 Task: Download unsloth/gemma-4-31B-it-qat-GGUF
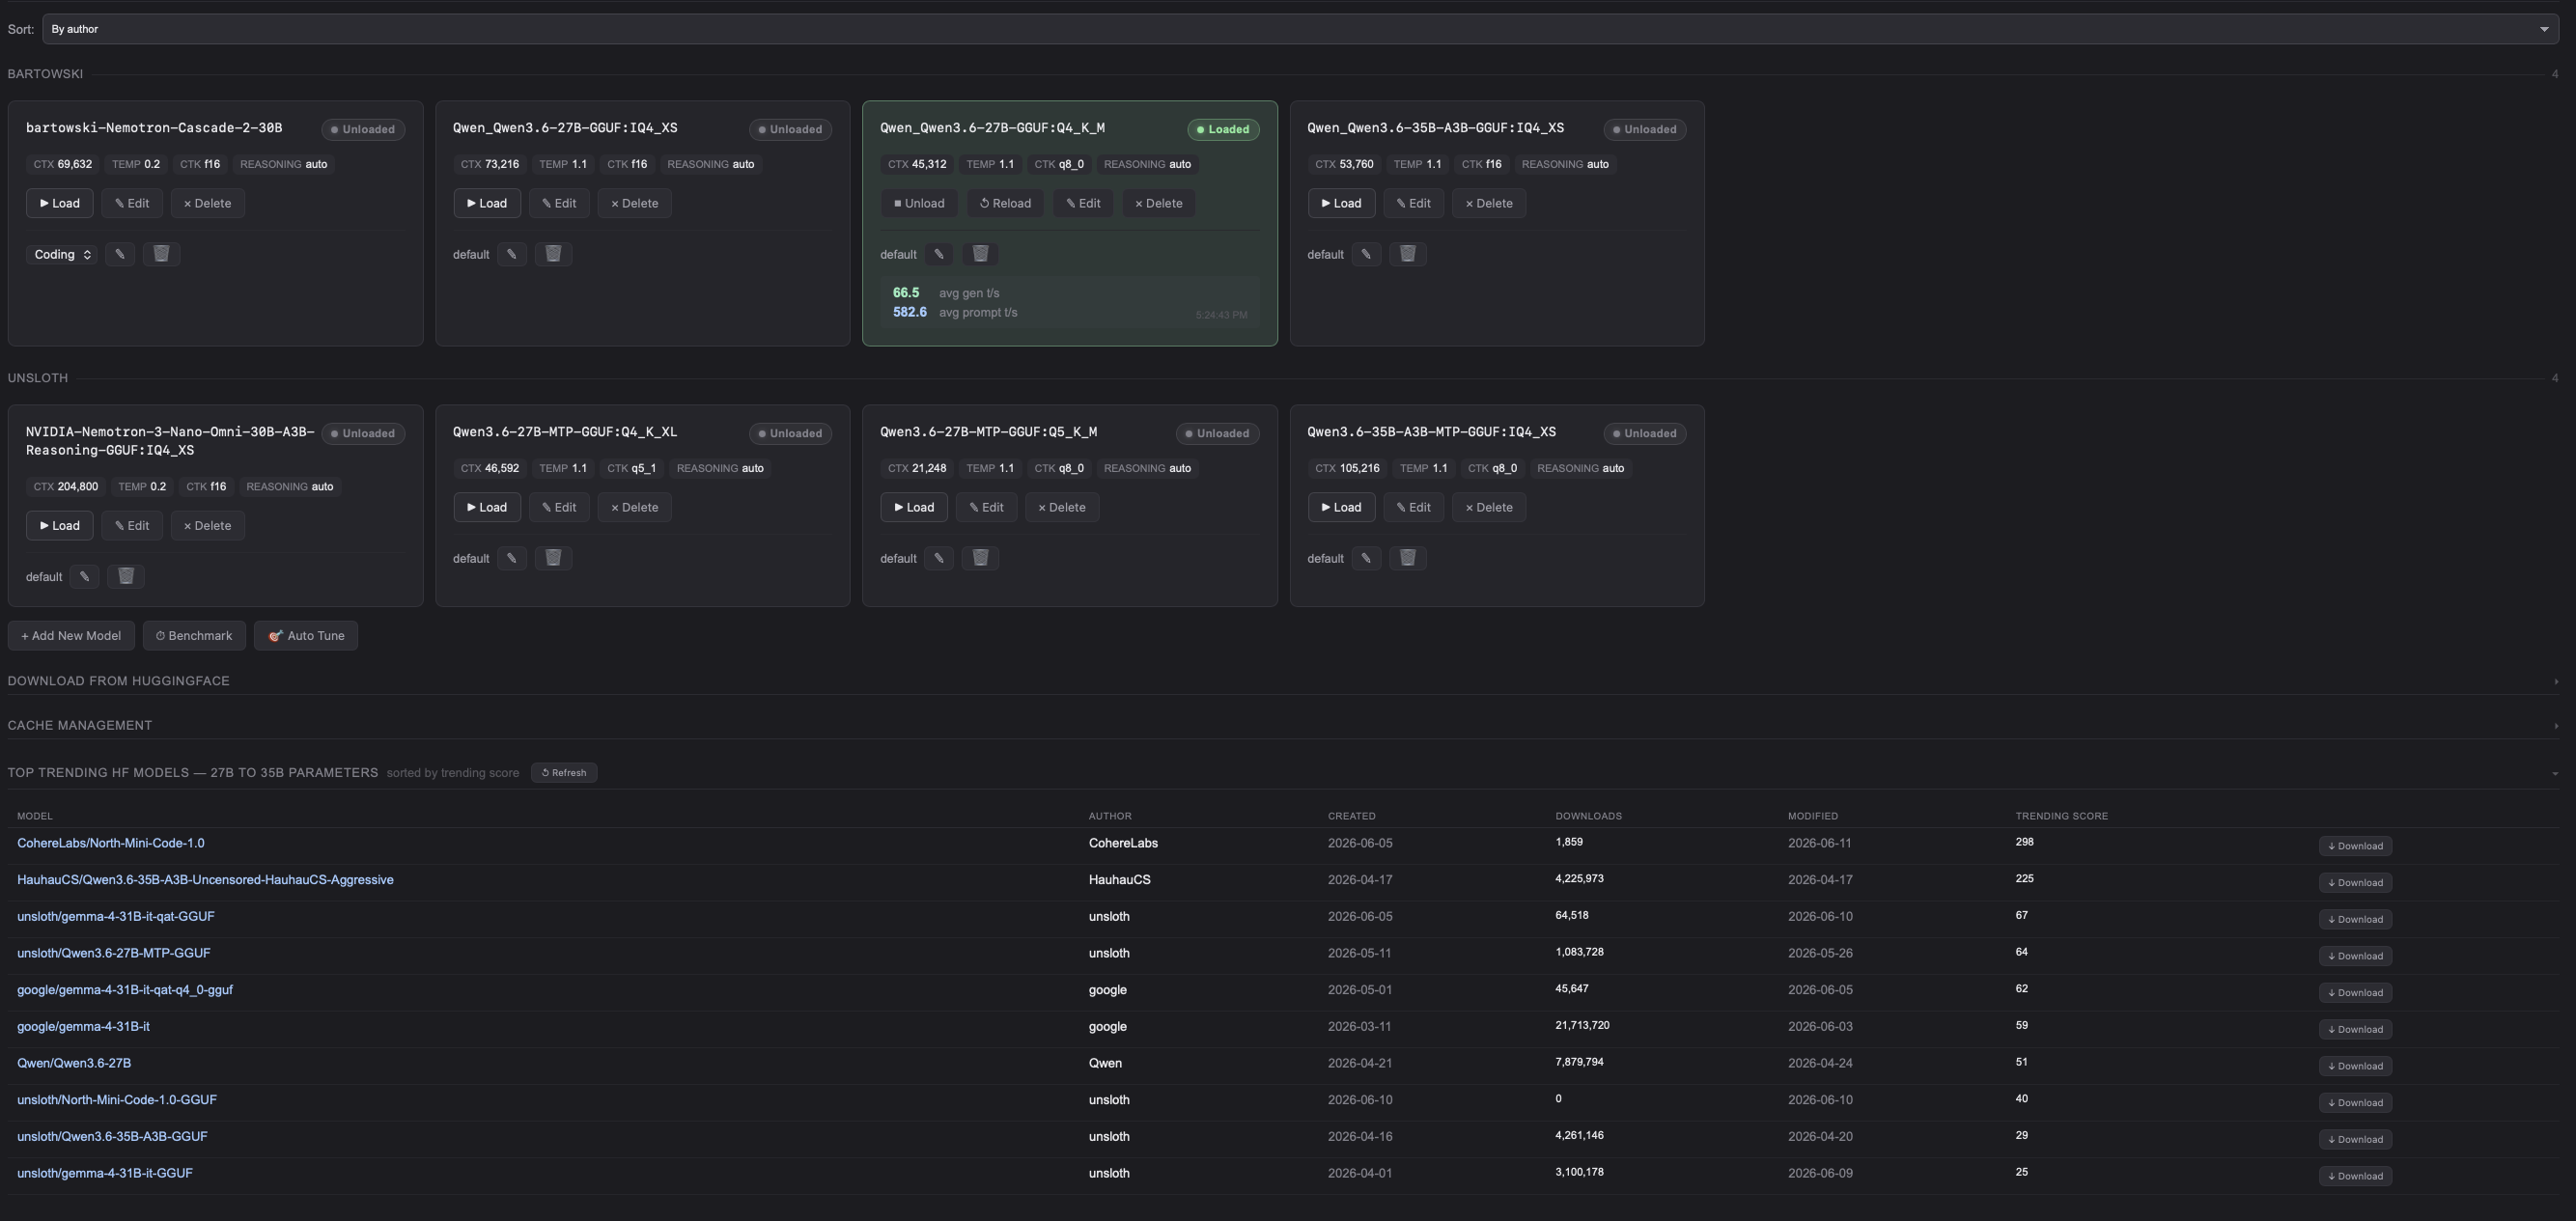coord(2355,919)
